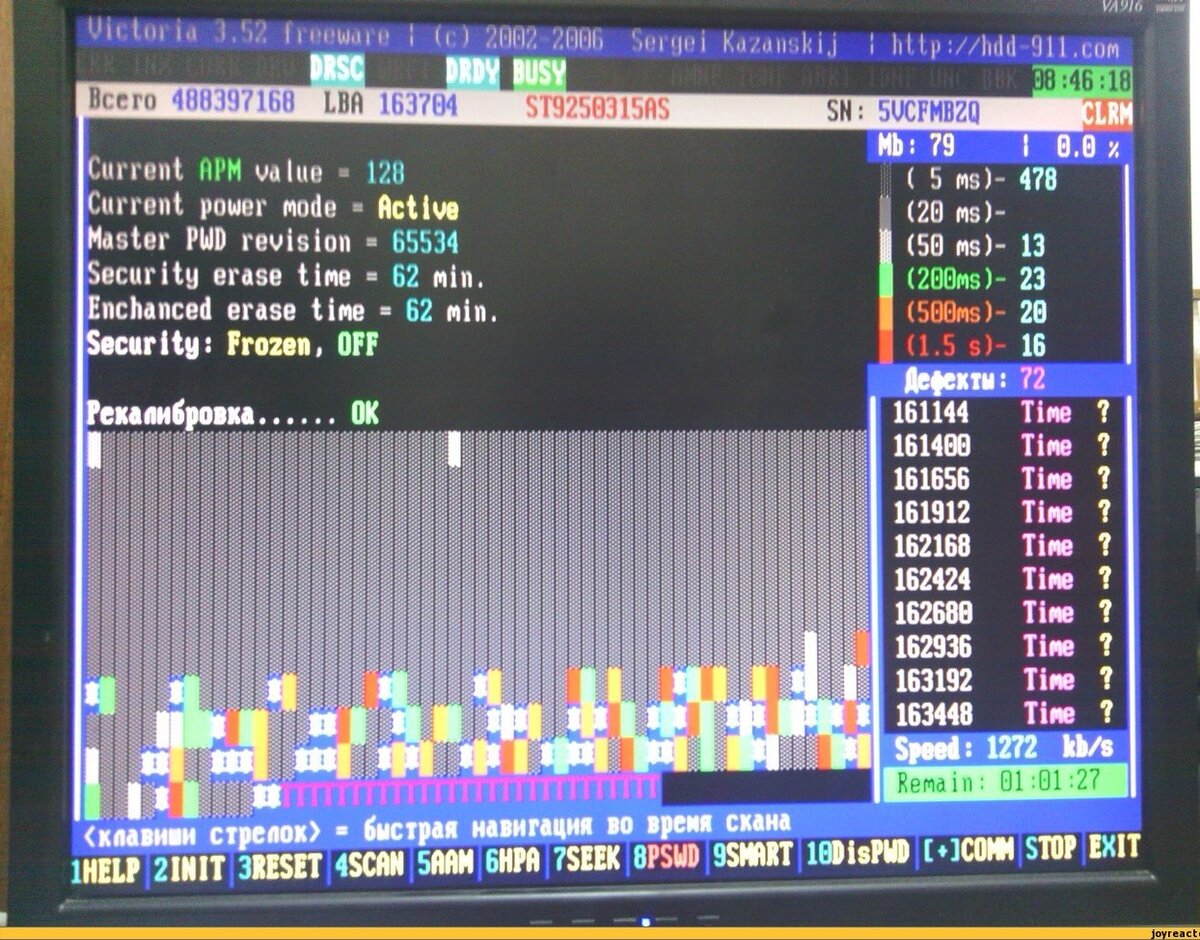The height and width of the screenshot is (940, 1200).
Task: Open 8PSWD password option
Action: [x=666, y=855]
